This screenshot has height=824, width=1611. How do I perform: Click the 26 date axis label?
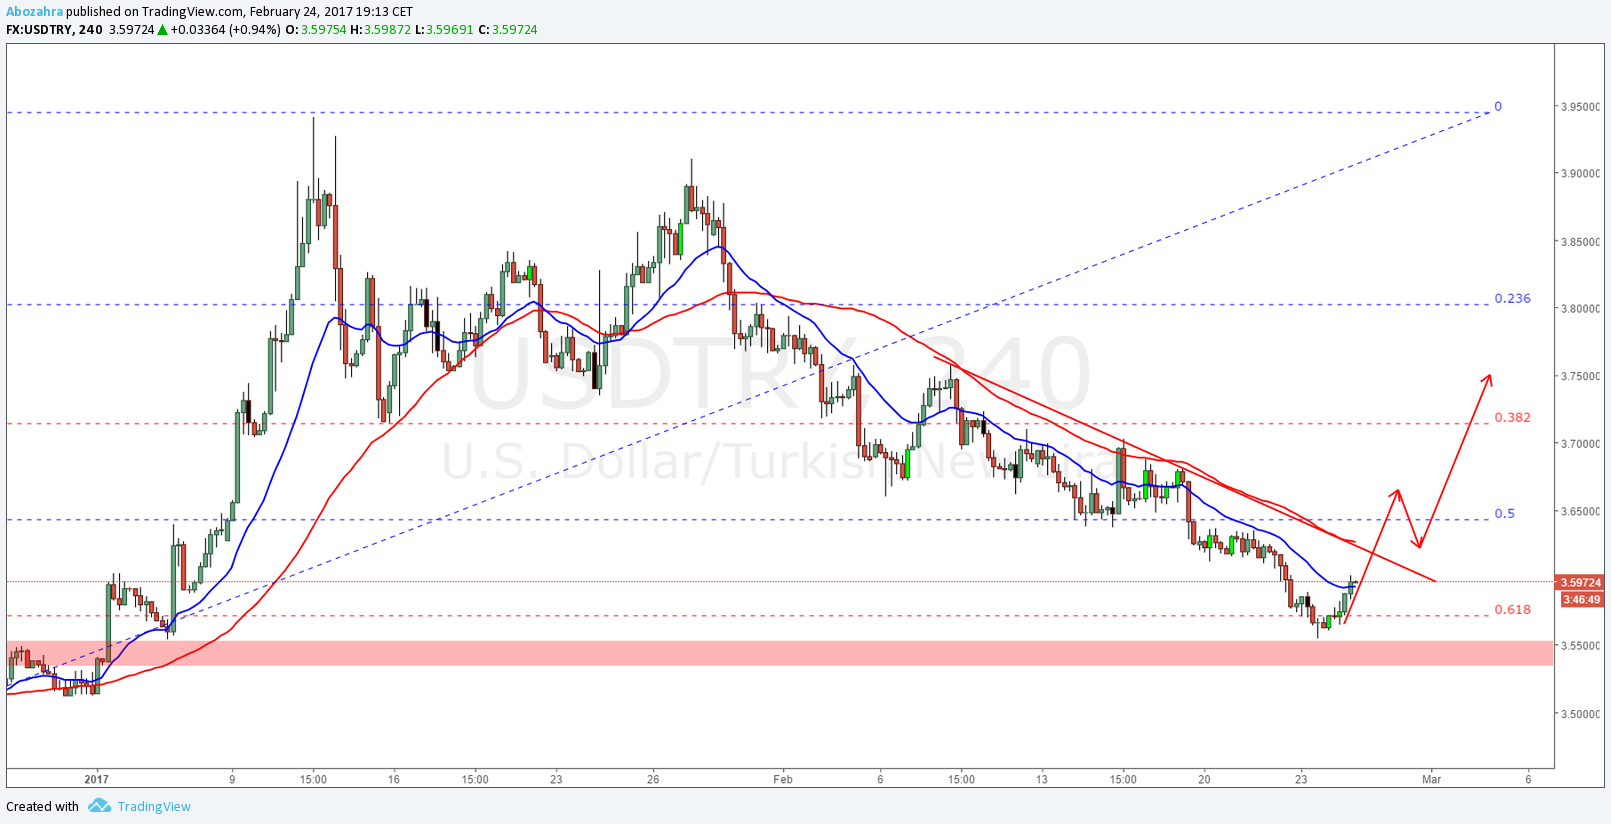pos(653,780)
